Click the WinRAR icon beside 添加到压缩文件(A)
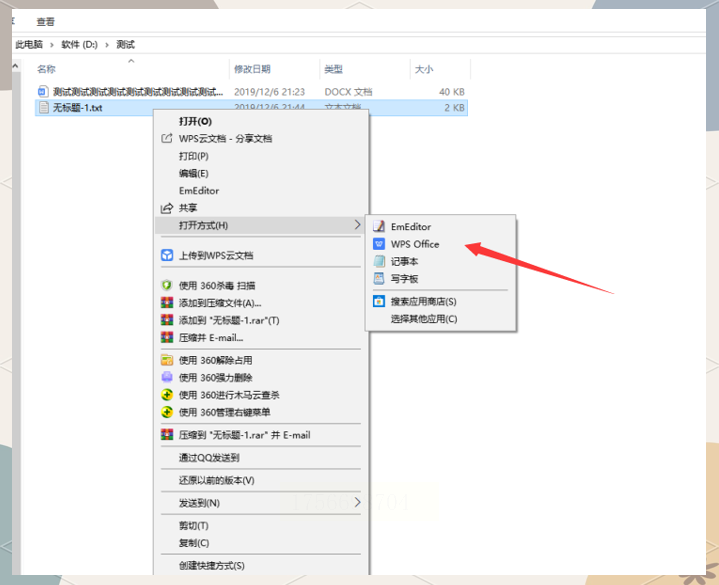The height and width of the screenshot is (585, 719). coord(167,303)
